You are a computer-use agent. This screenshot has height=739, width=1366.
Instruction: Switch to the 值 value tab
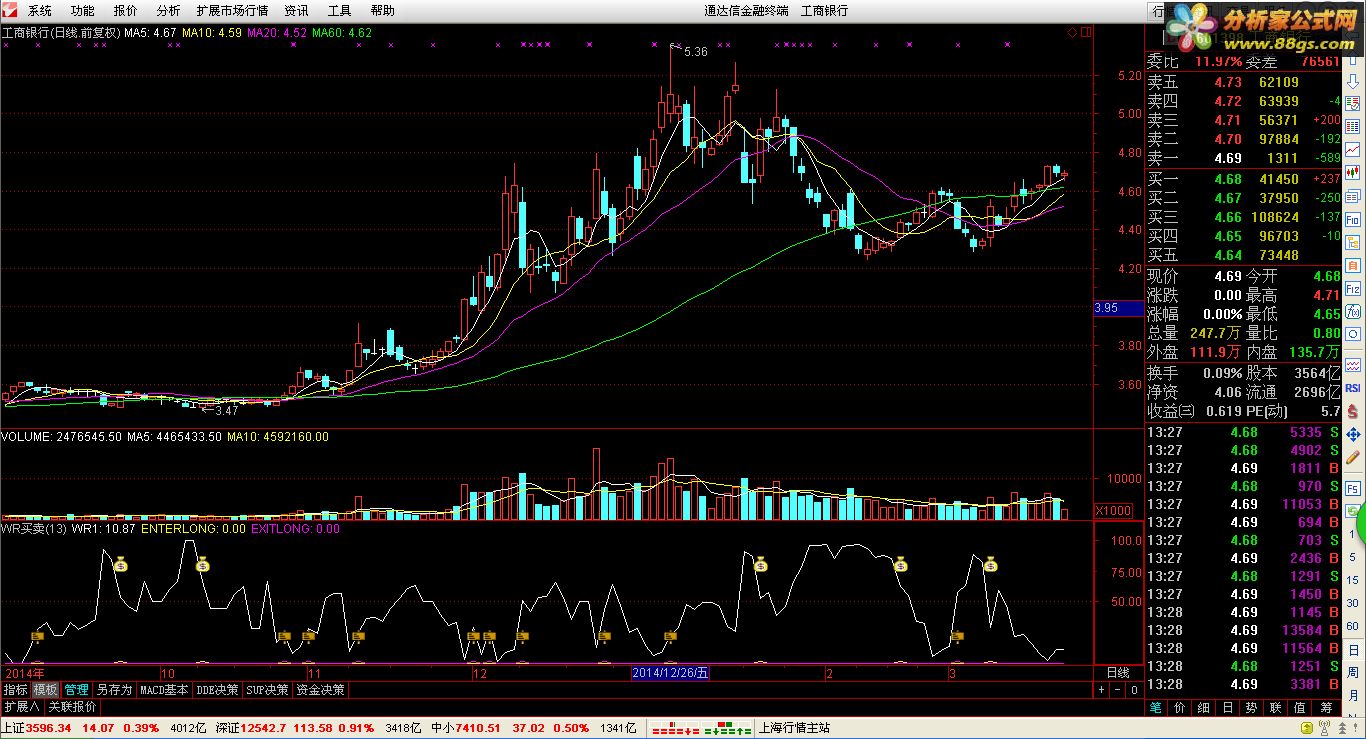[x=1300, y=707]
